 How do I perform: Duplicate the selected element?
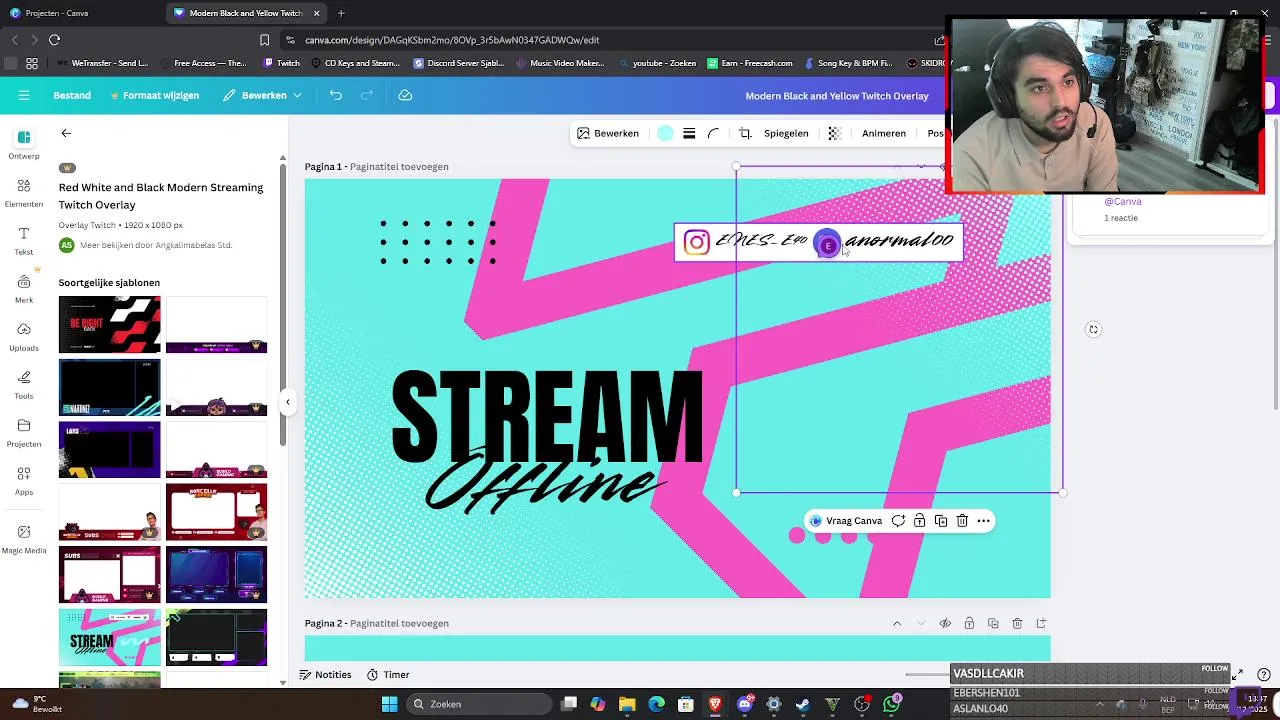pos(941,521)
